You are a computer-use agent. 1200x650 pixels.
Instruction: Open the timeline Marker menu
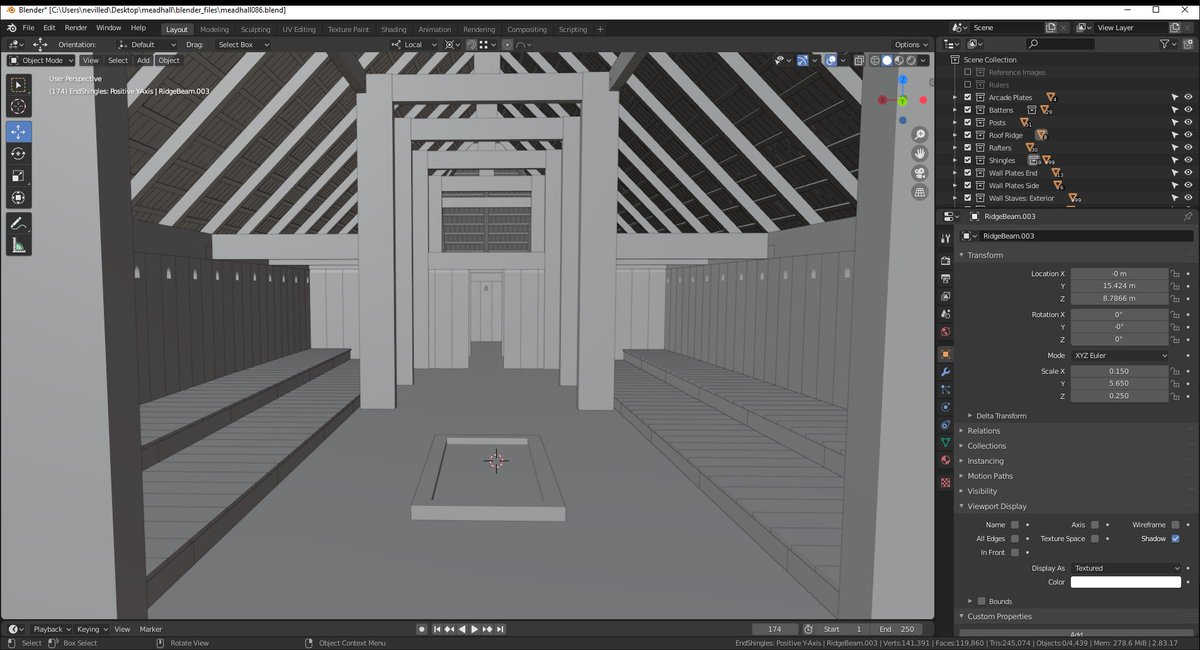[x=151, y=629]
